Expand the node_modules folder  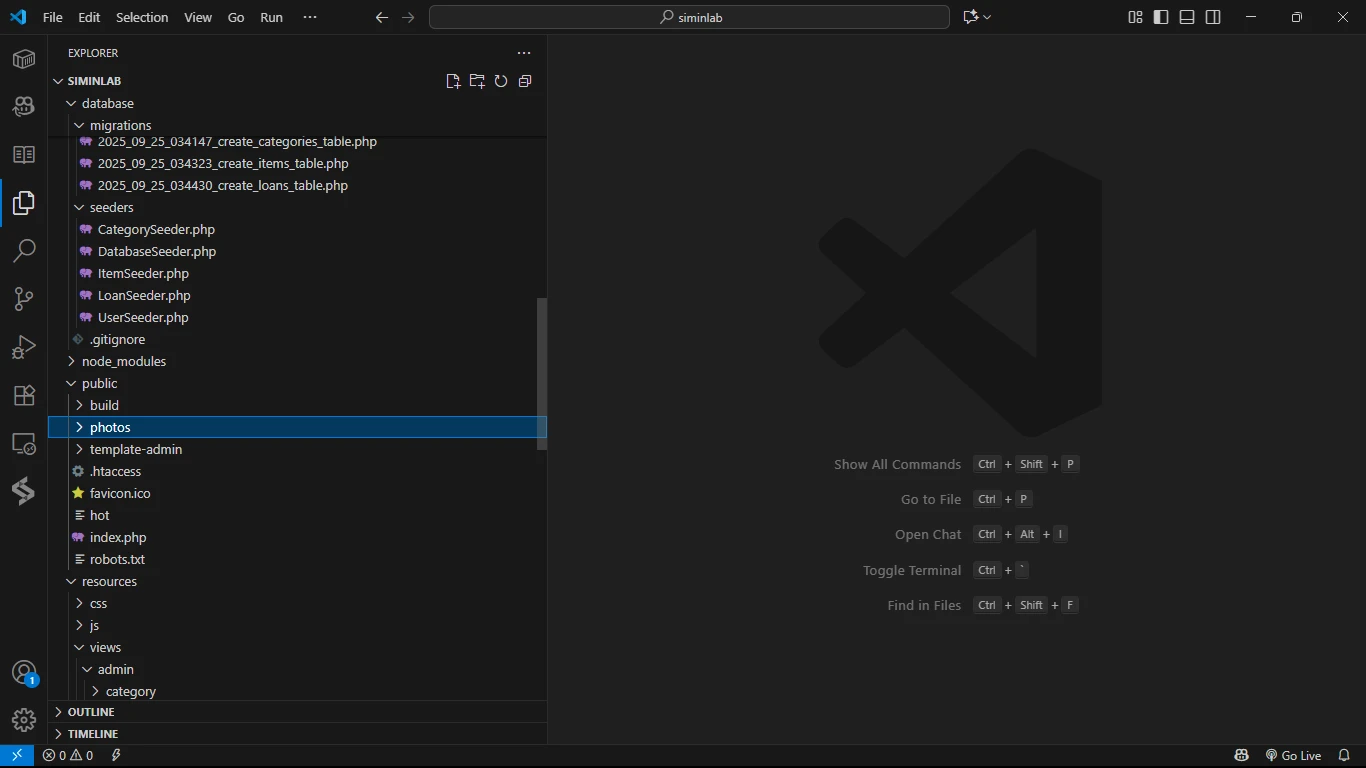[x=123, y=361]
